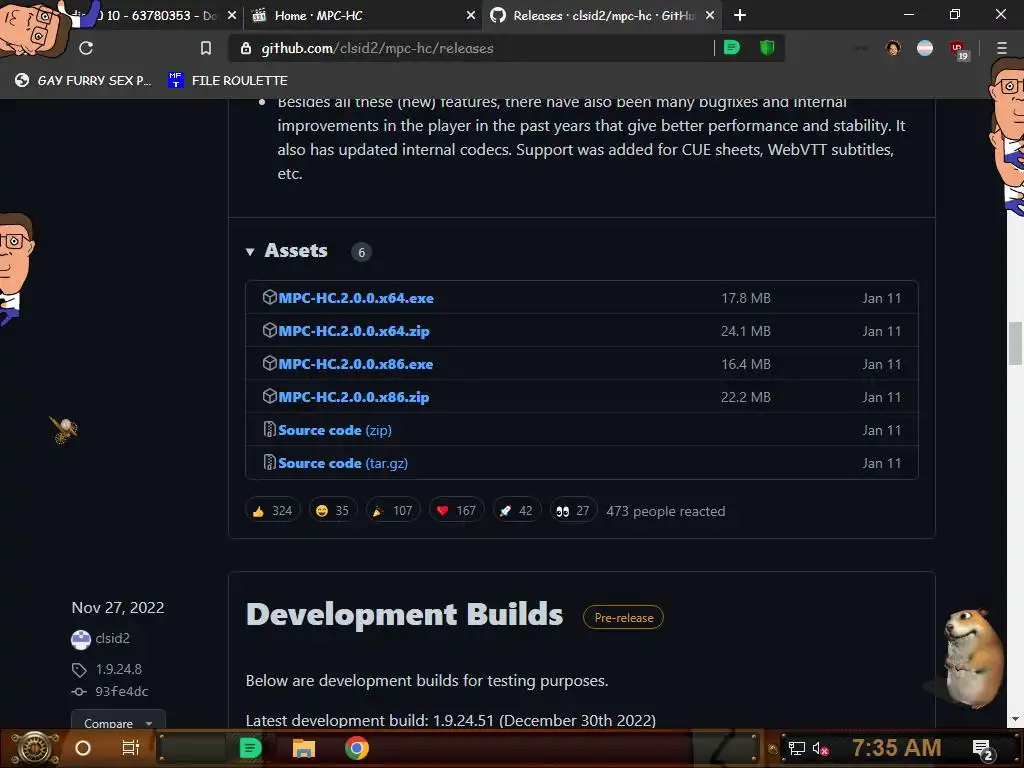Viewport: 1024px width, 768px height.
Task: Close the Releases clsid2/mpc-hc tab
Action: tap(710, 15)
